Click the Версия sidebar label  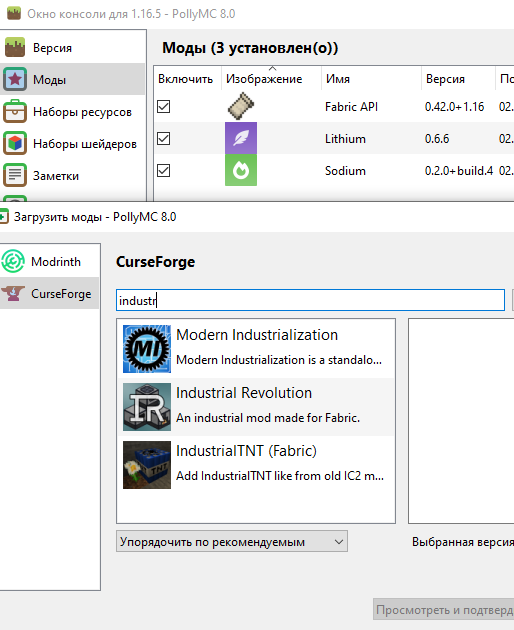coord(52,48)
